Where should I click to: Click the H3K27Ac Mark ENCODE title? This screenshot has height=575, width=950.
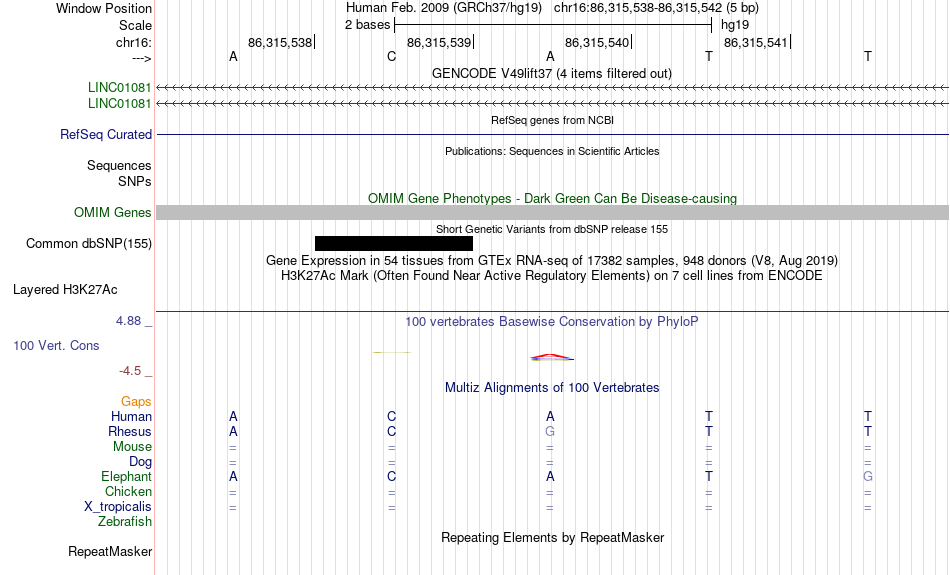coord(552,276)
